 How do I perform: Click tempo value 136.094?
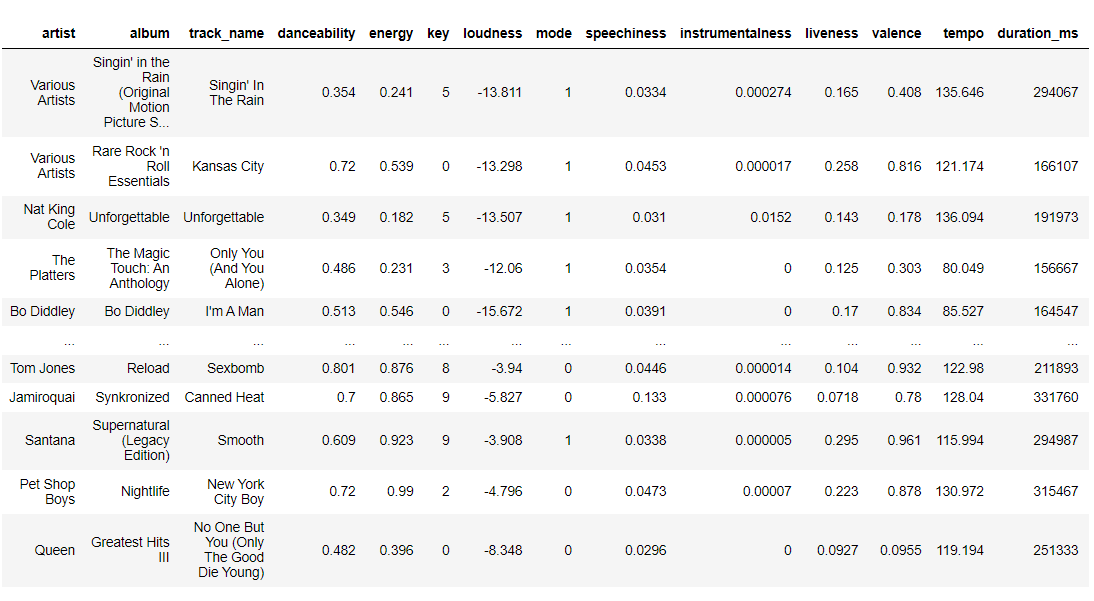959,217
